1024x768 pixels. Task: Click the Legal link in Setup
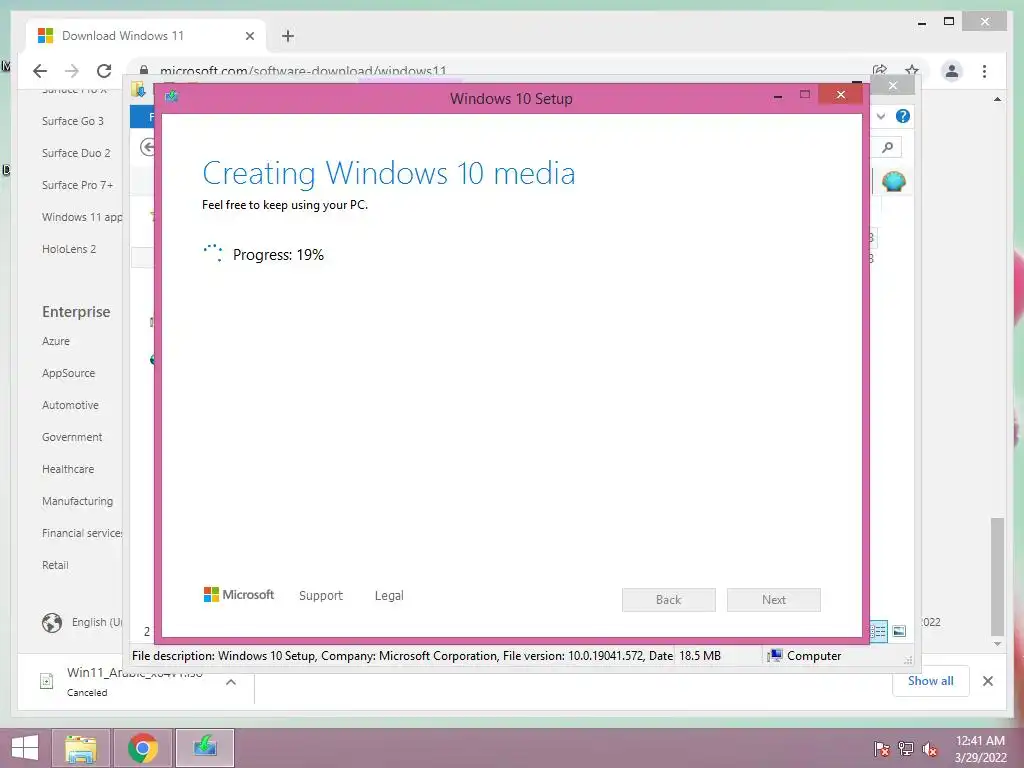[x=389, y=596]
